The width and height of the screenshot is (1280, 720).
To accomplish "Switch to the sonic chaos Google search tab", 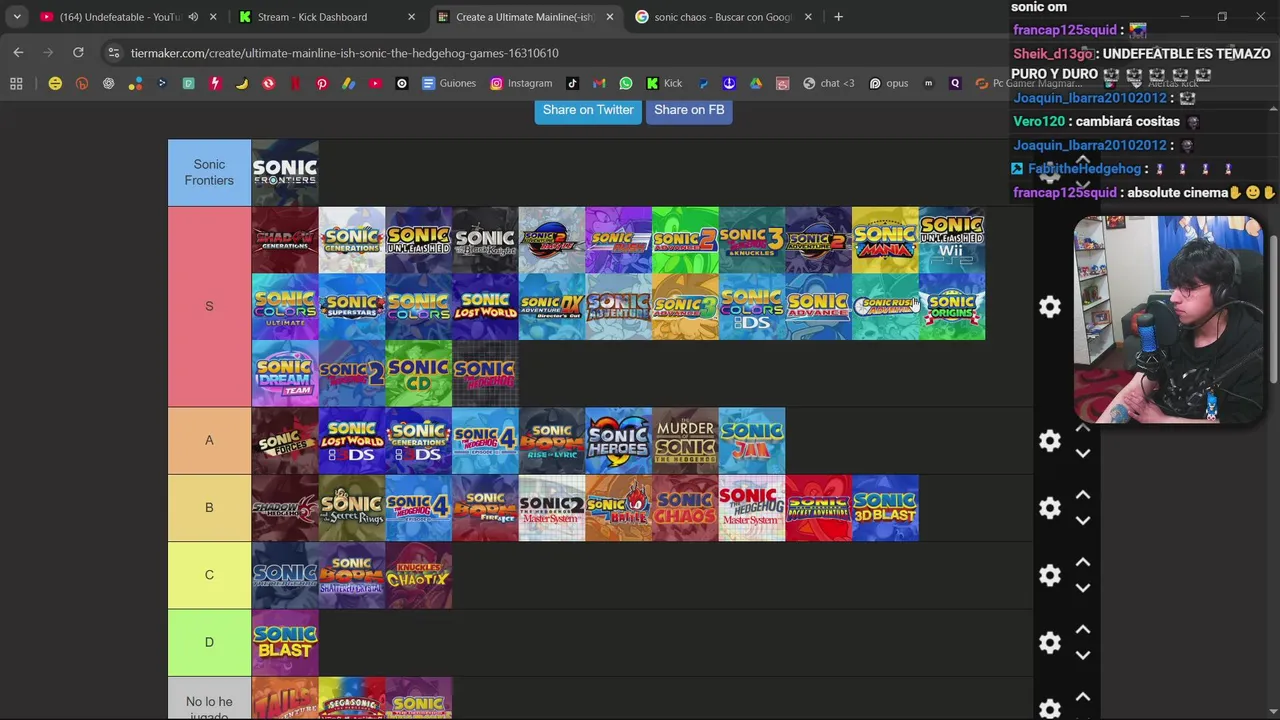I will tap(722, 17).
